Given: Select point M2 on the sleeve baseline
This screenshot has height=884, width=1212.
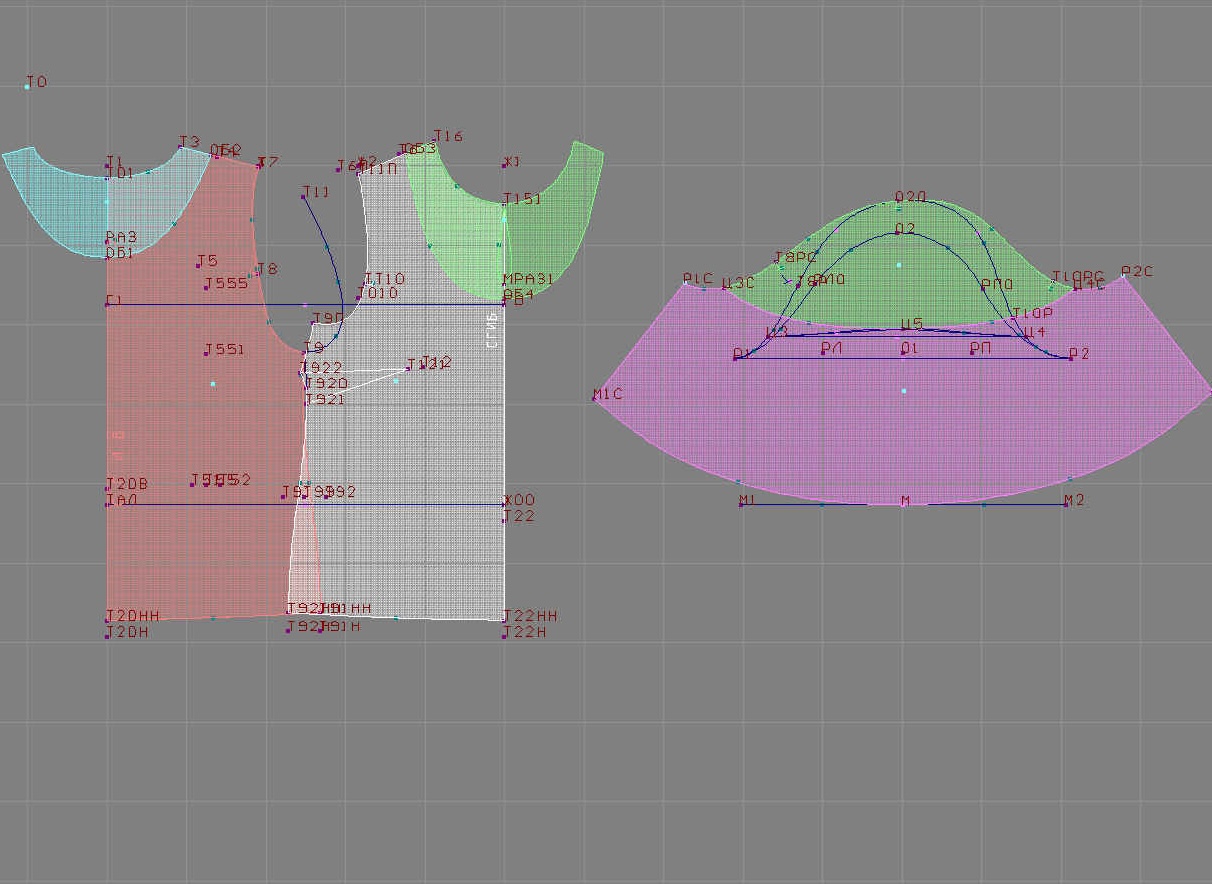Looking at the screenshot, I should 1066,504.
